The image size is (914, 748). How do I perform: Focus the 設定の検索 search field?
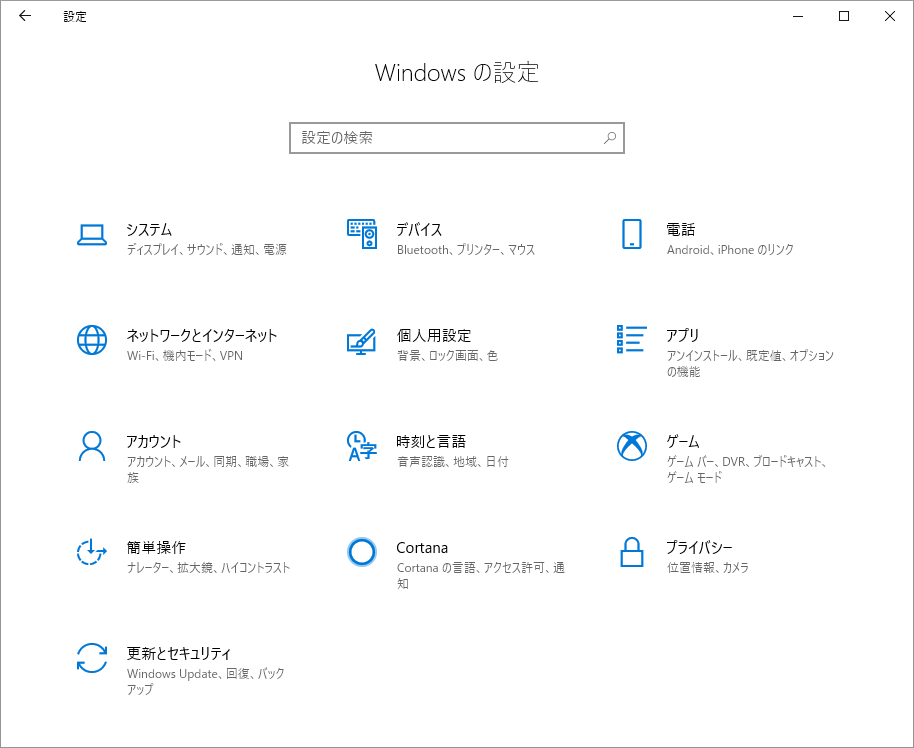(x=457, y=138)
